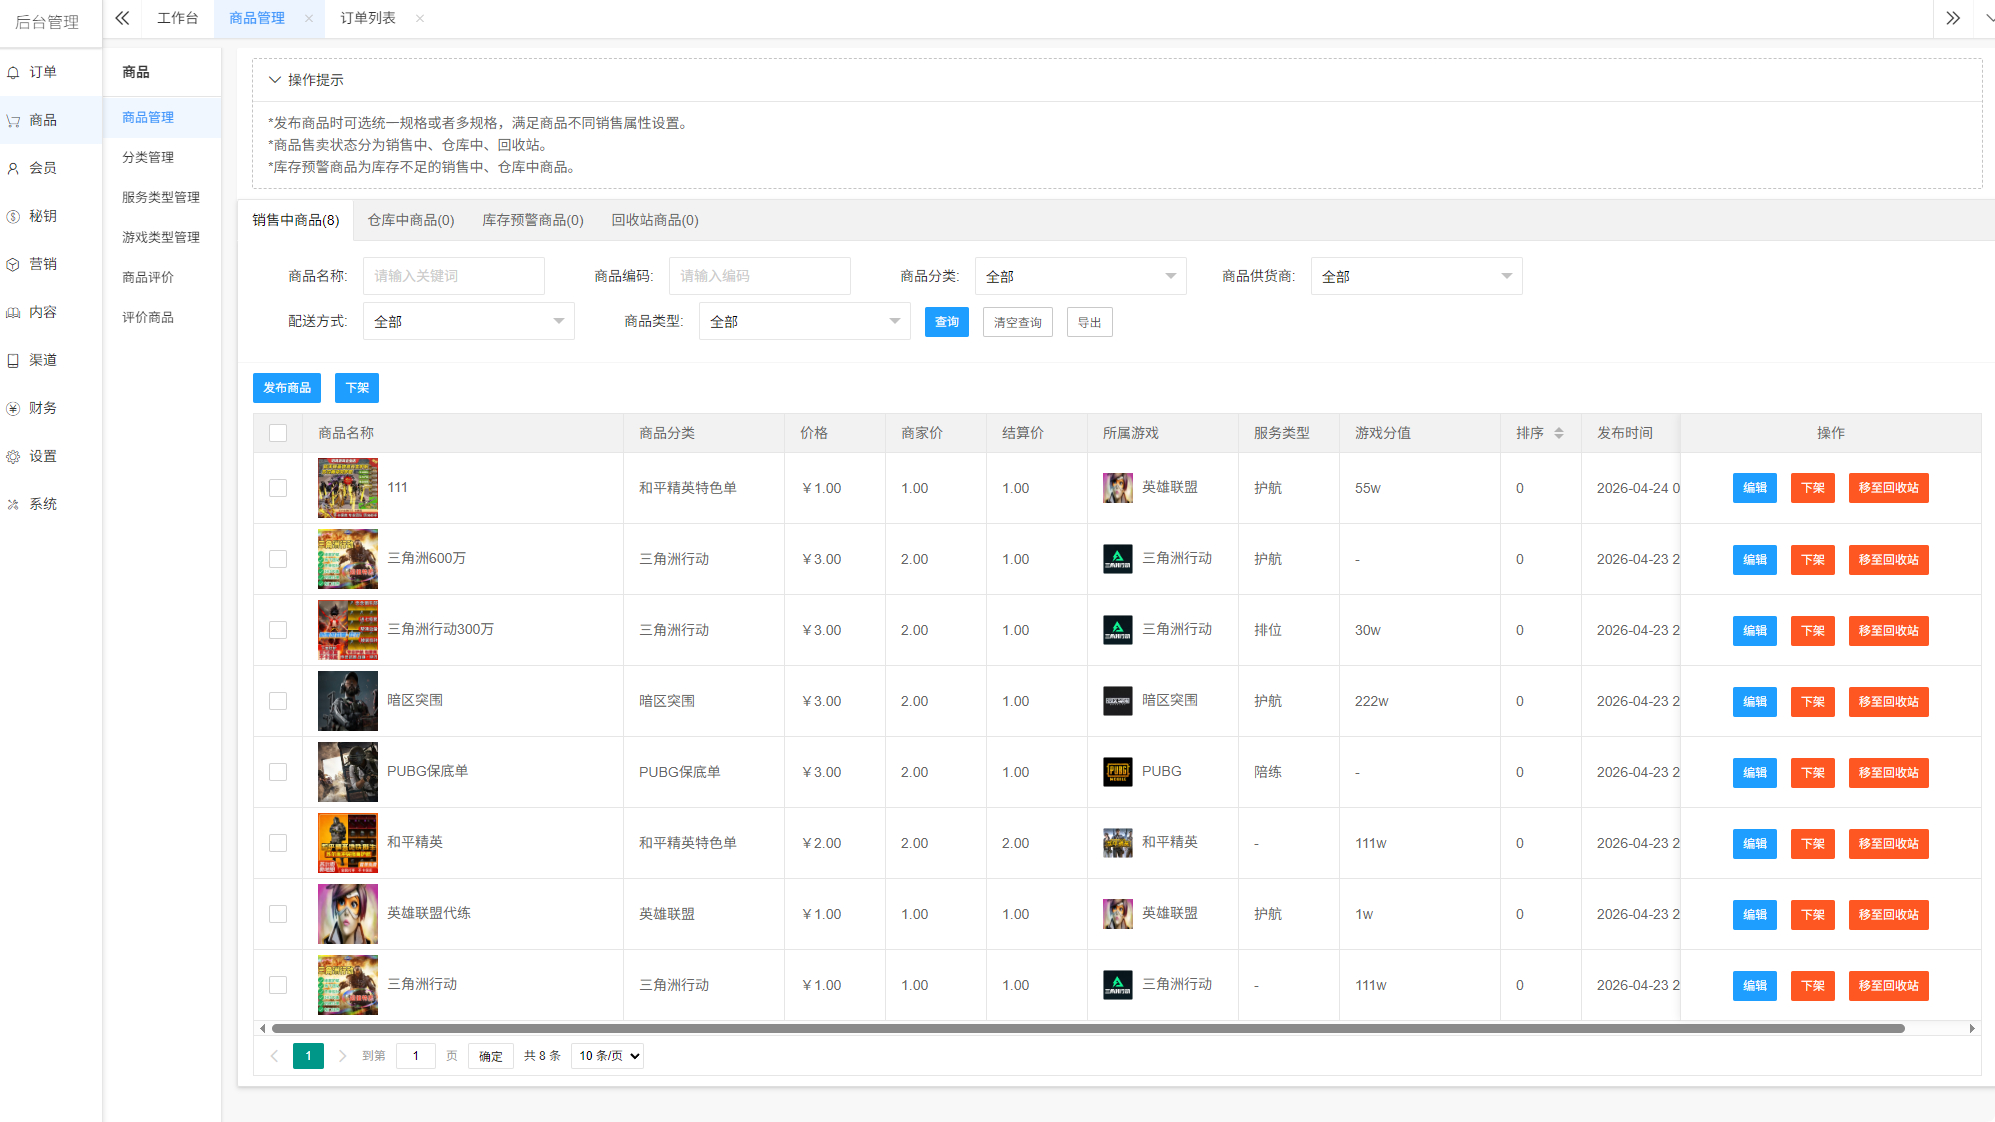Click the book icon beside 内容
This screenshot has width=1995, height=1122.
(x=13, y=312)
